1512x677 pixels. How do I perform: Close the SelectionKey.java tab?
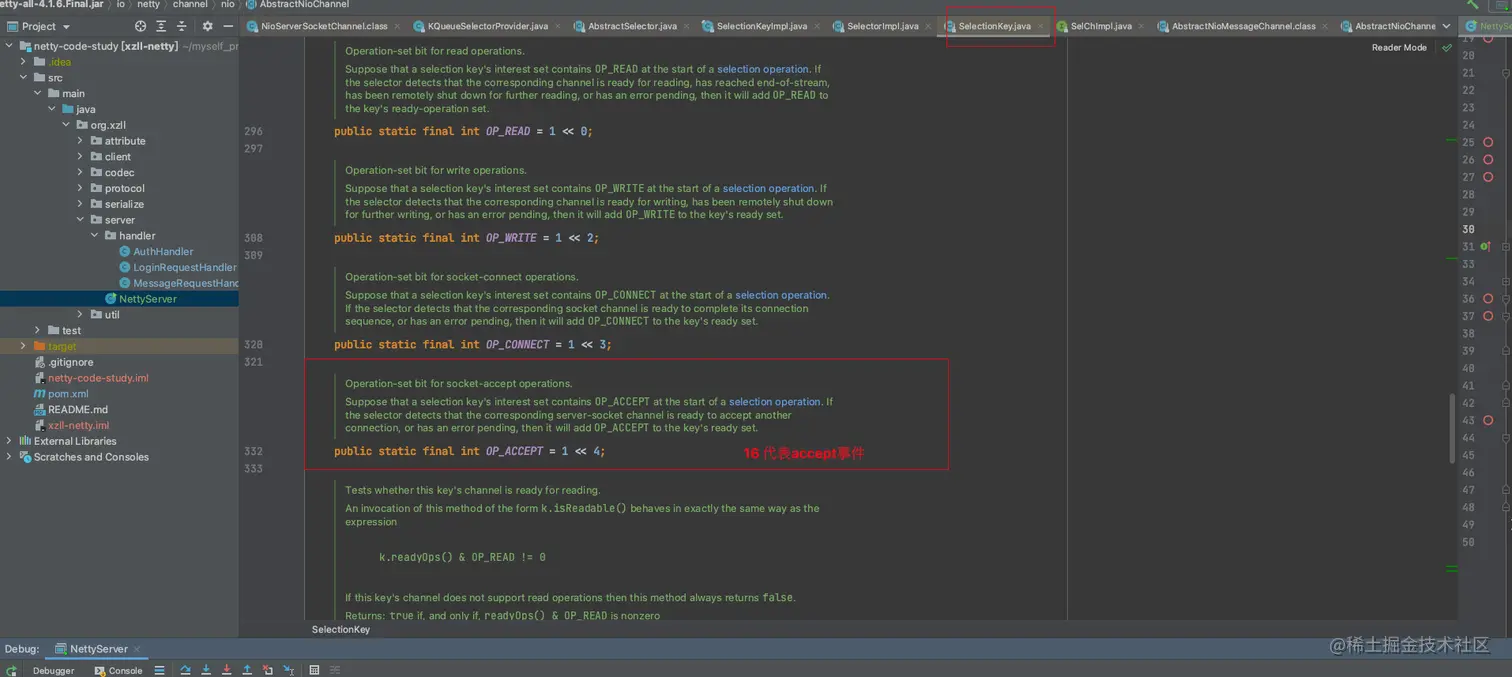pyautogui.click(x=1041, y=26)
